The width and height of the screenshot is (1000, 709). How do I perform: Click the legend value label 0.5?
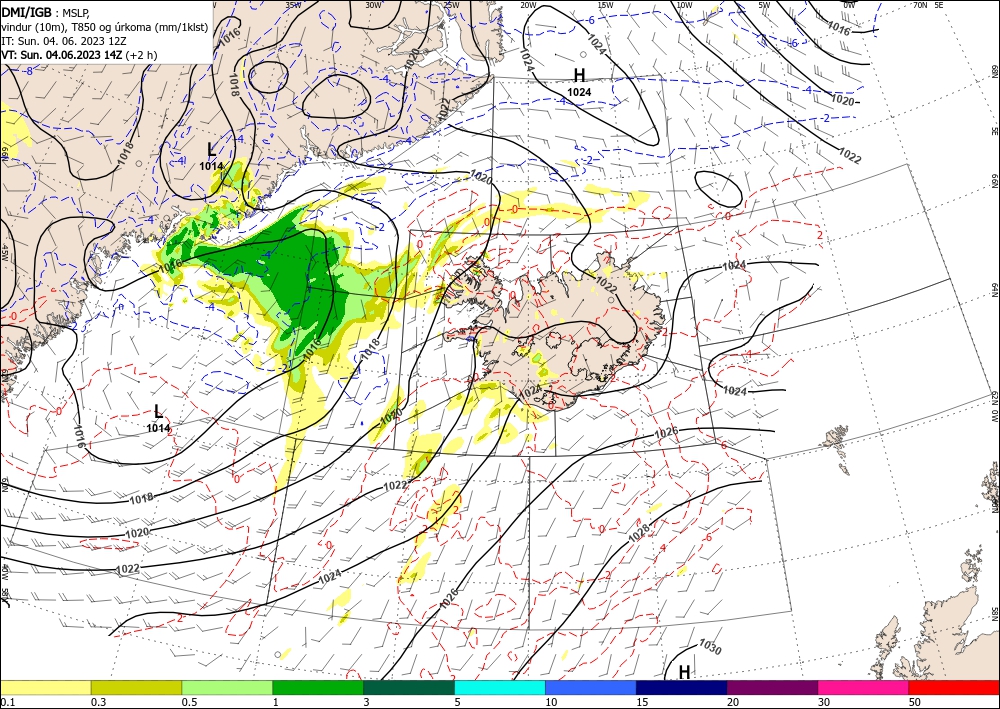click(x=189, y=702)
